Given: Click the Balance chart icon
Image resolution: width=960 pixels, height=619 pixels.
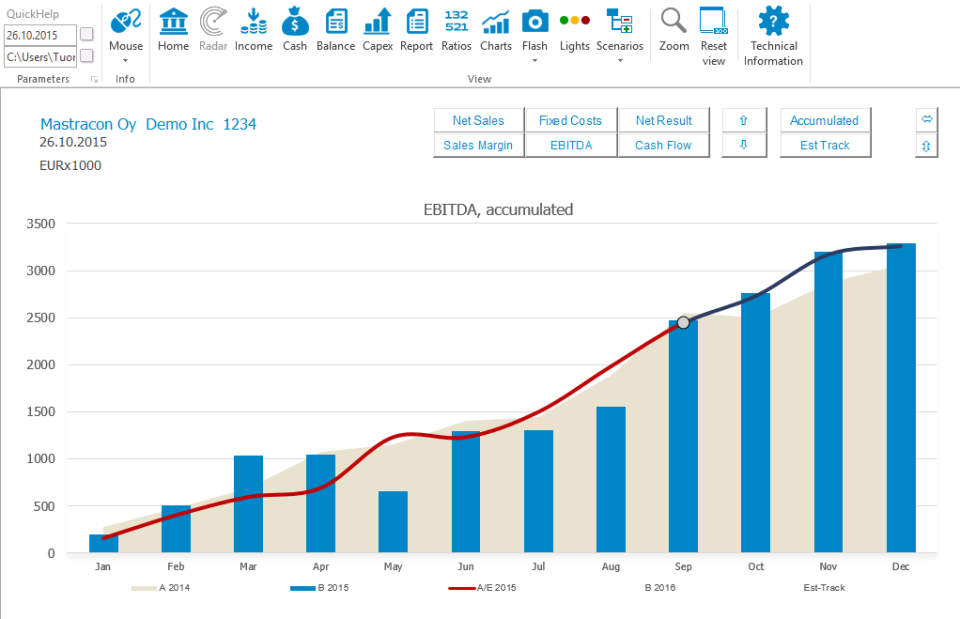Looking at the screenshot, I should 336,28.
